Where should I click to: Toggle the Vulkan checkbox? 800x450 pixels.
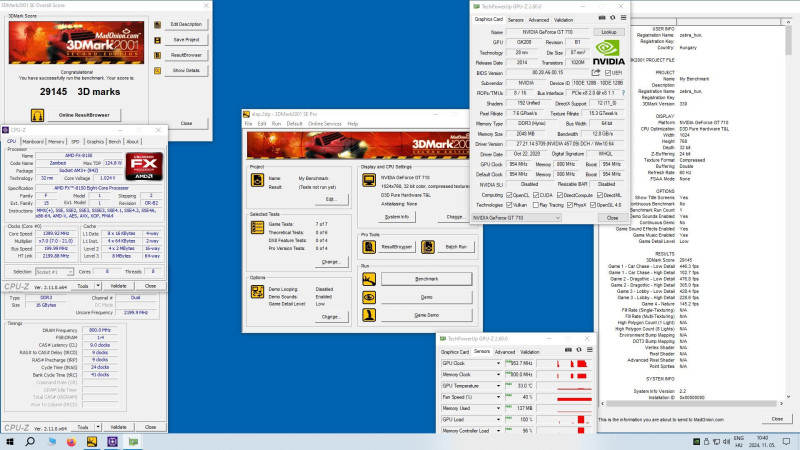509,205
